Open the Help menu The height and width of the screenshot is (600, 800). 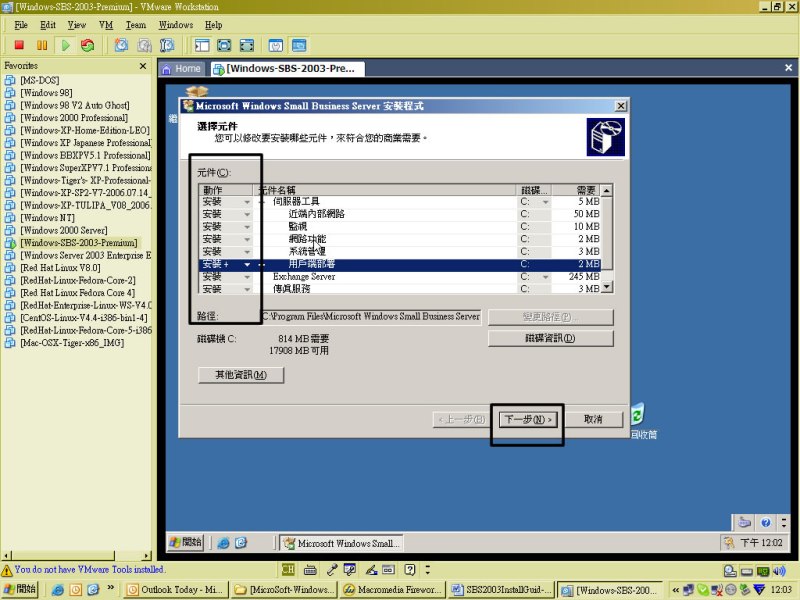pos(213,25)
